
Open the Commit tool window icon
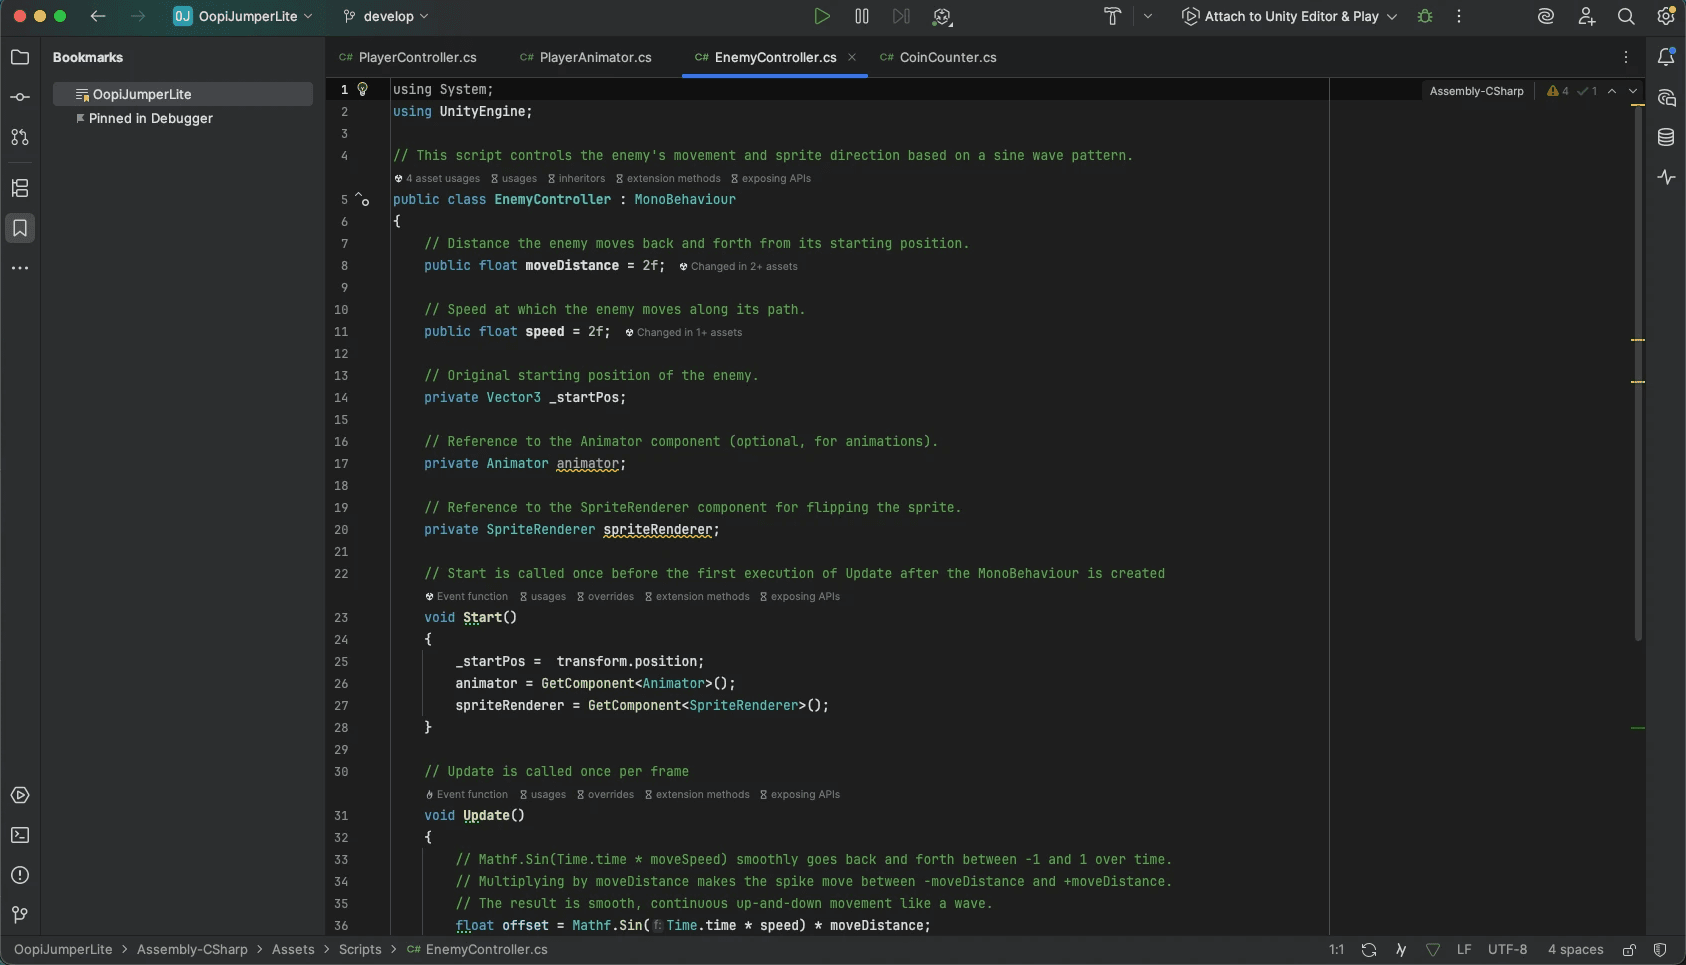(x=20, y=97)
